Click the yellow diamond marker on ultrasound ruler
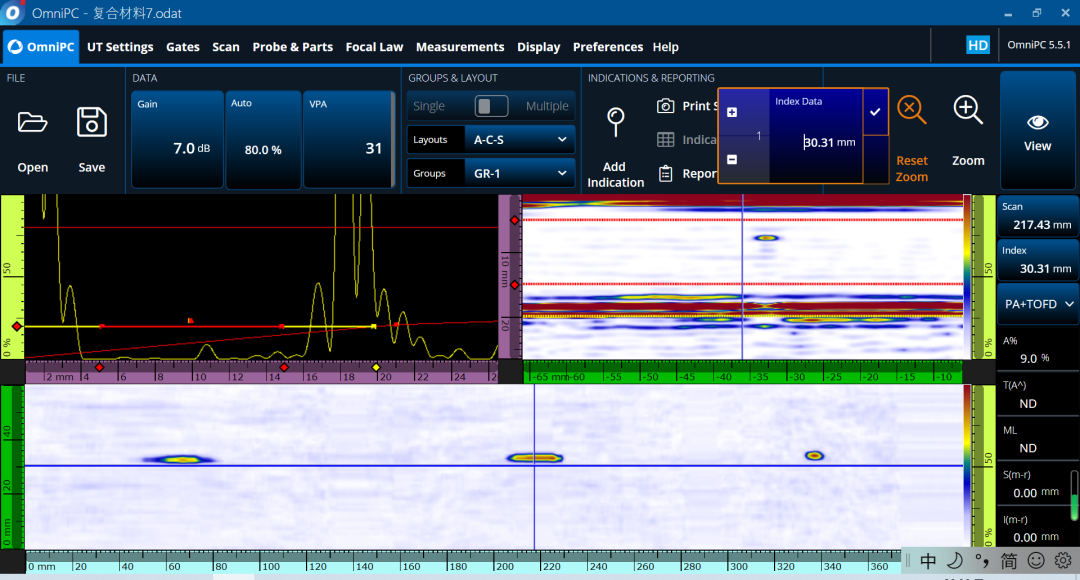The height and width of the screenshot is (580, 1080). [376, 368]
